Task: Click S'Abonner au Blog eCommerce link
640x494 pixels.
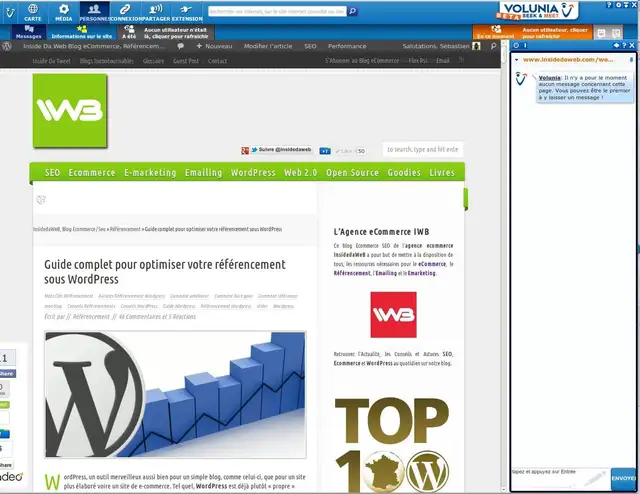Action: click(362, 61)
